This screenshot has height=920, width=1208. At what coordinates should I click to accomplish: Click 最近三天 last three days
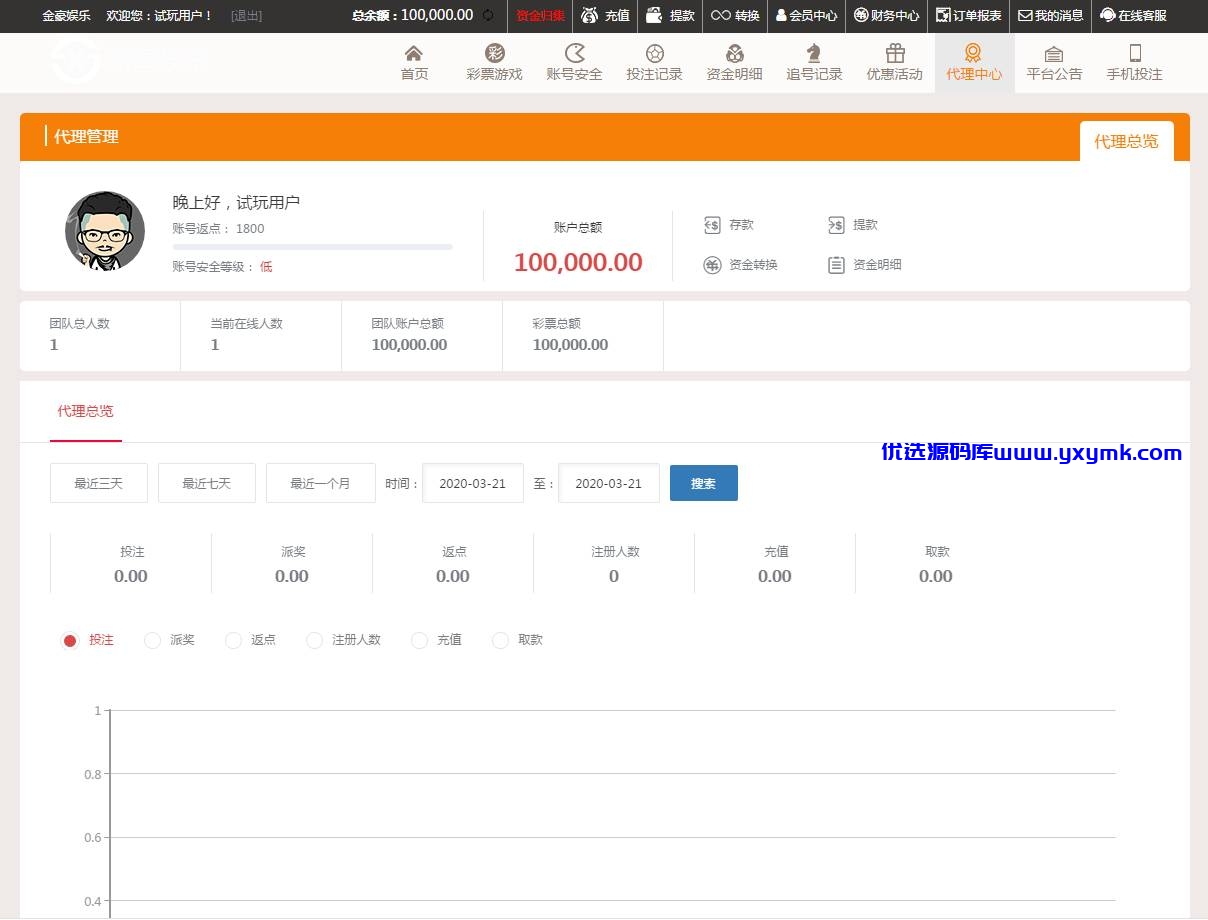99,483
